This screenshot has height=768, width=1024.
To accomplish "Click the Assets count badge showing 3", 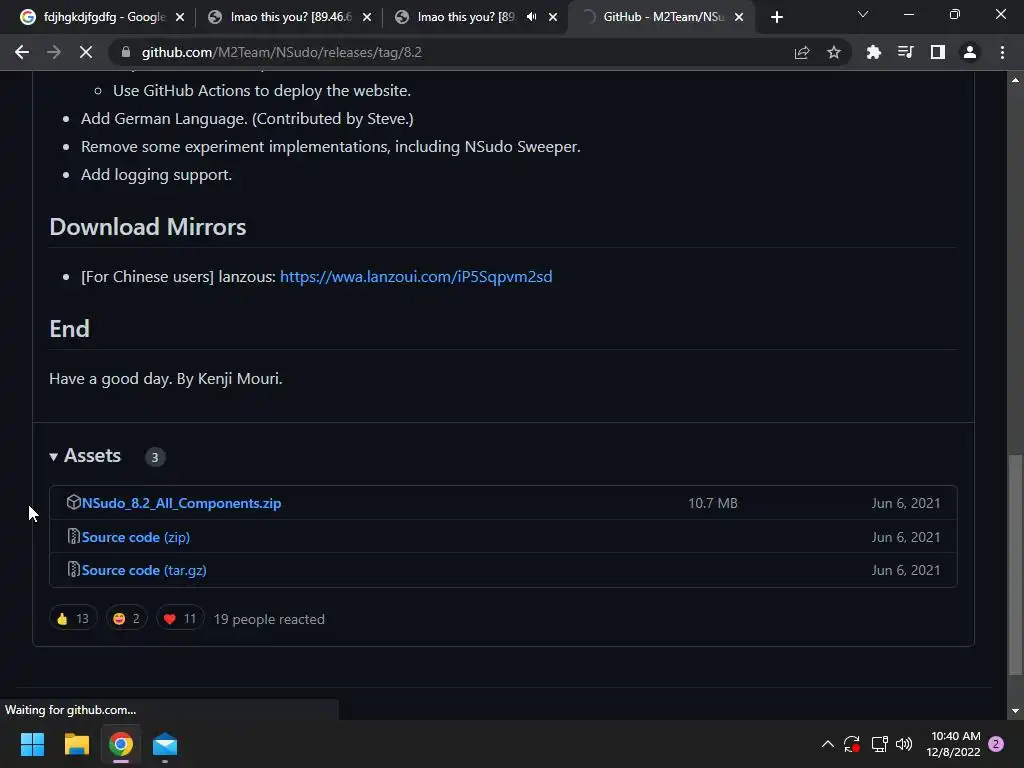I will click(x=155, y=457).
